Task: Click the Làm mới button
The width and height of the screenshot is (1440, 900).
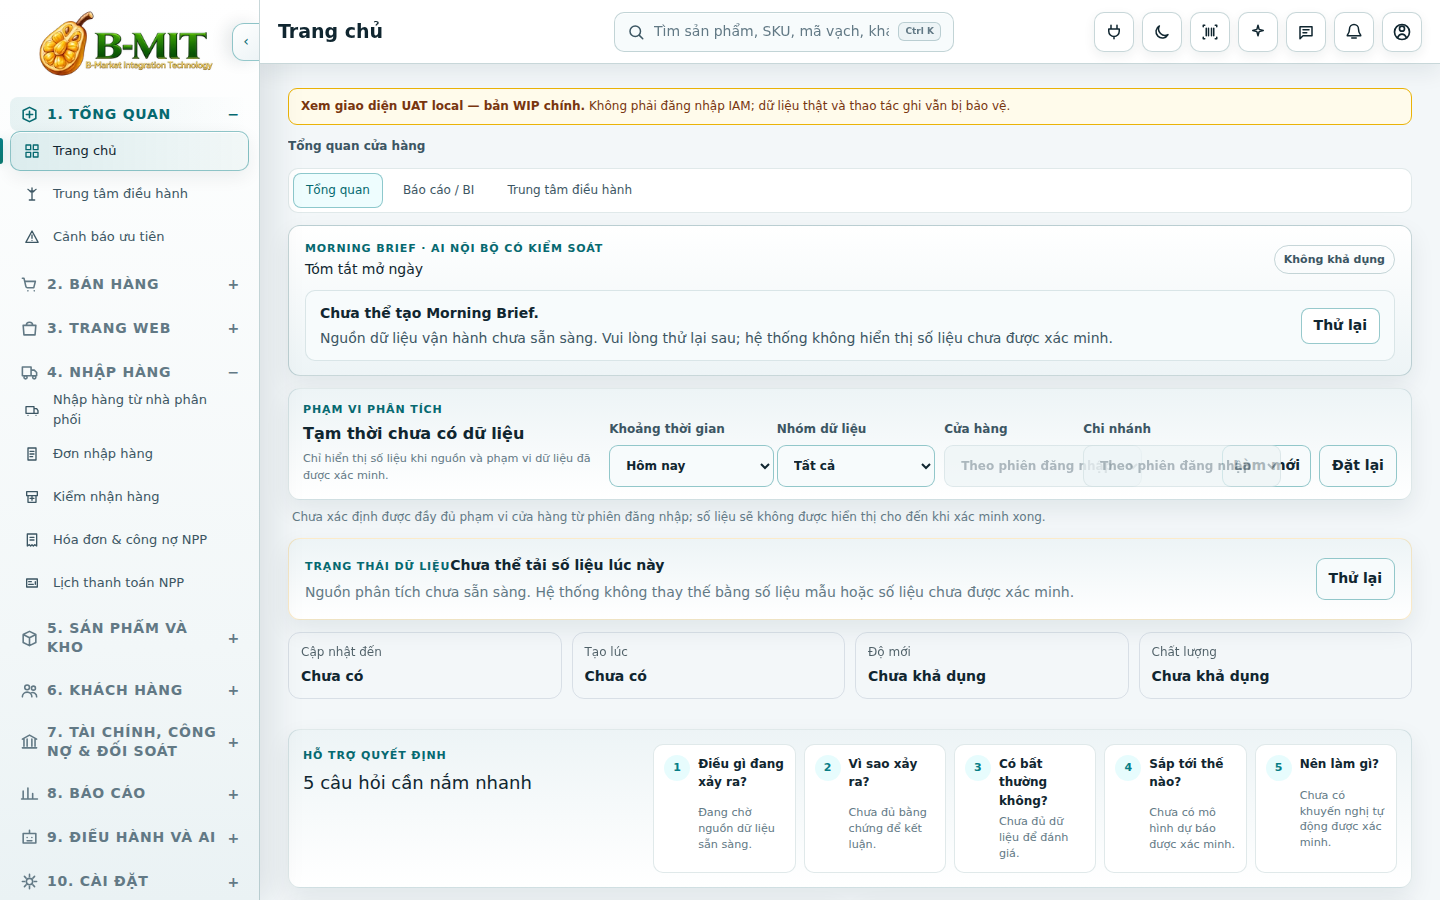Action: pos(1267,466)
